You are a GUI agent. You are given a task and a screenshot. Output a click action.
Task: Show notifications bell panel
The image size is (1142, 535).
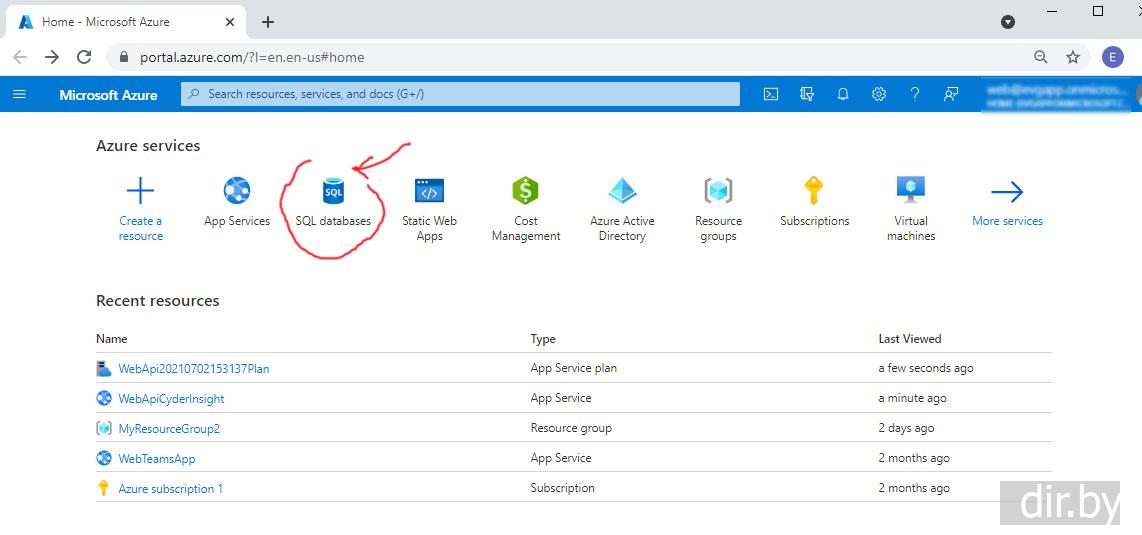click(843, 94)
